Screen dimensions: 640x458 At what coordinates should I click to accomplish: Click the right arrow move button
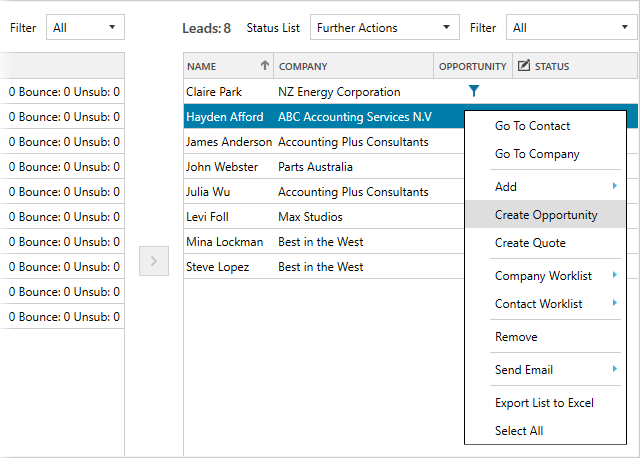tap(153, 261)
